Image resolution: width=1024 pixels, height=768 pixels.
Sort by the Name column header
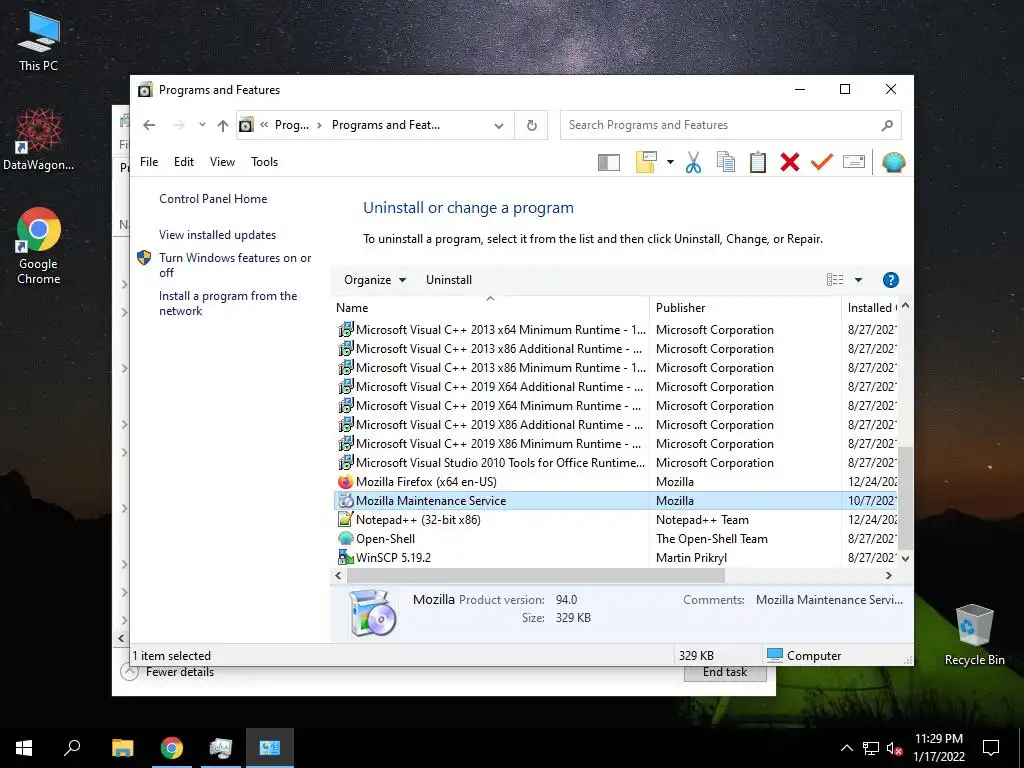tap(491, 308)
